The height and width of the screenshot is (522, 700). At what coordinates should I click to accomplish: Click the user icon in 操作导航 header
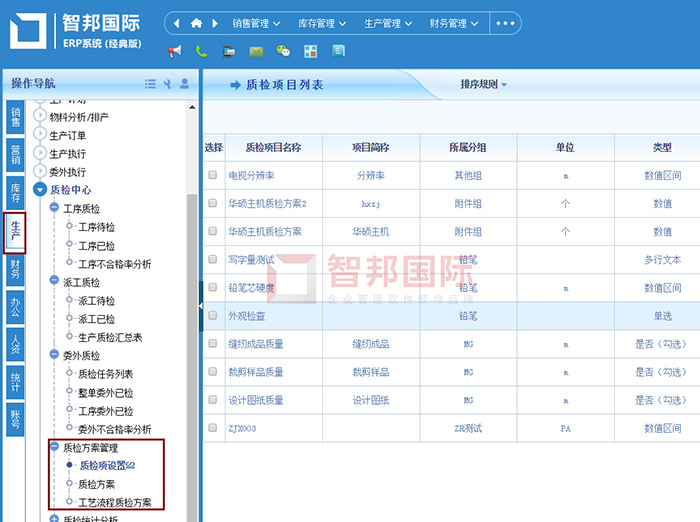[185, 84]
